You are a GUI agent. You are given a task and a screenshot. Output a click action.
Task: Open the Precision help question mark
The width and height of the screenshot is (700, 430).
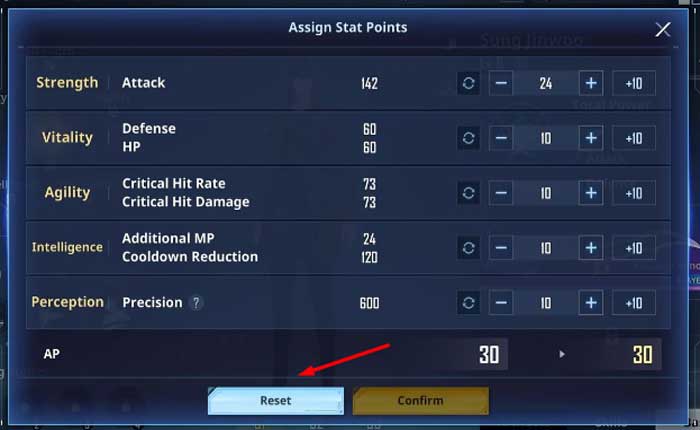pos(196,303)
